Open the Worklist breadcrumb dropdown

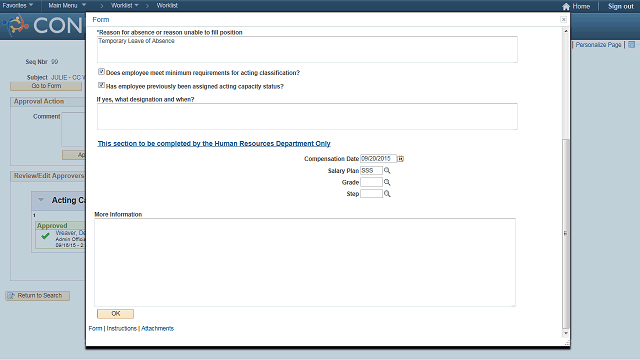[124, 5]
